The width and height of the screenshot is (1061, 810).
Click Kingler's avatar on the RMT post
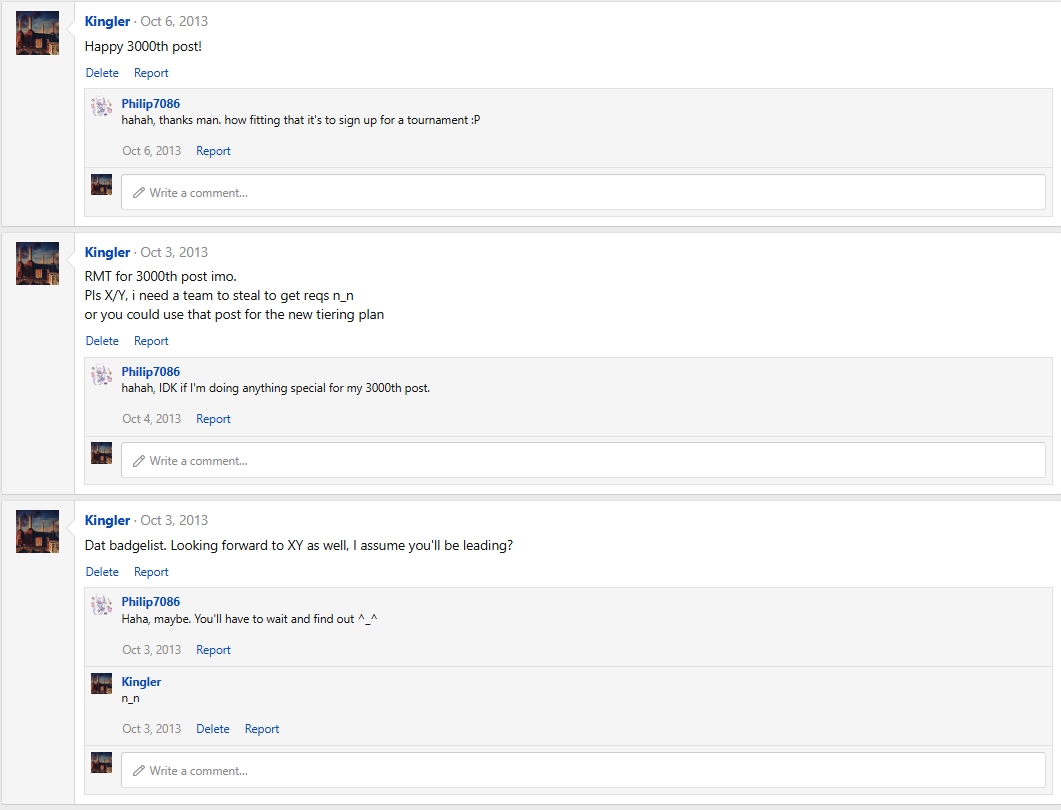point(37,263)
